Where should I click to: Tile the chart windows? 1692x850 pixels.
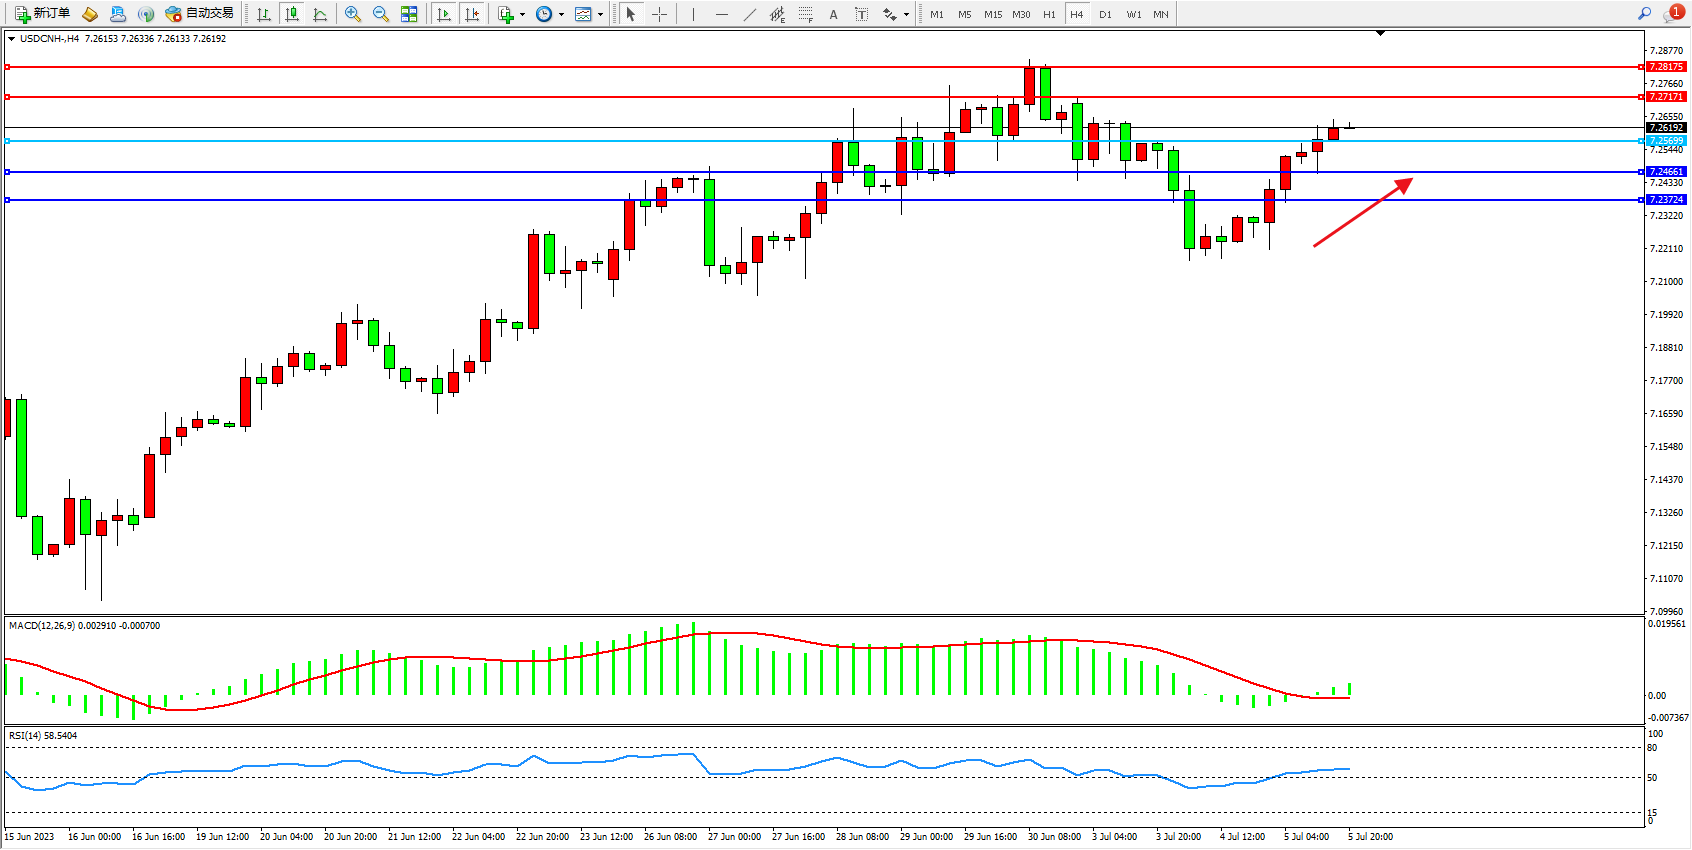pyautogui.click(x=409, y=14)
